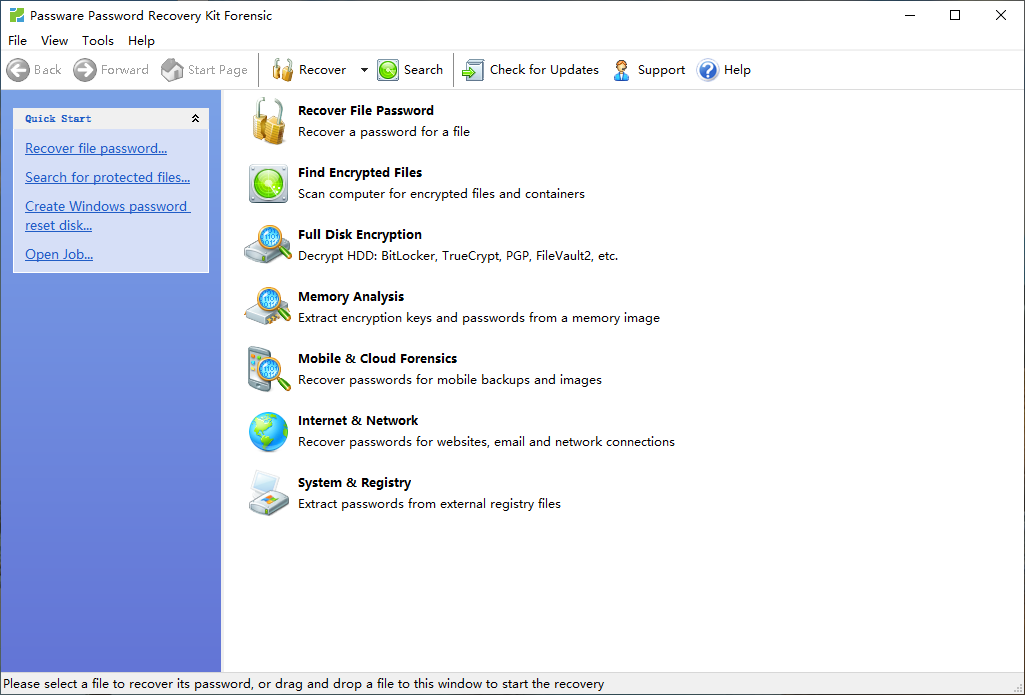The width and height of the screenshot is (1025, 695).
Task: Click the Find Encrypted Files radar icon
Action: click(268, 184)
